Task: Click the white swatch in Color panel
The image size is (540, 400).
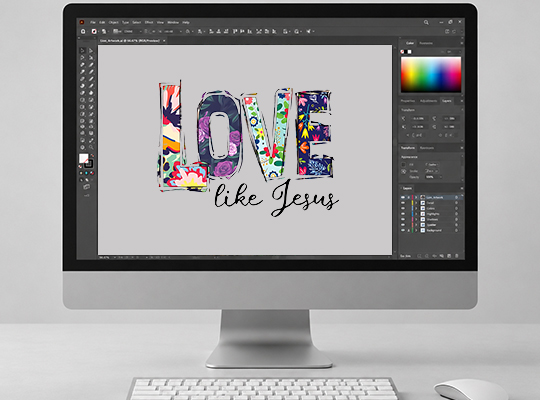Action: [x=410, y=52]
